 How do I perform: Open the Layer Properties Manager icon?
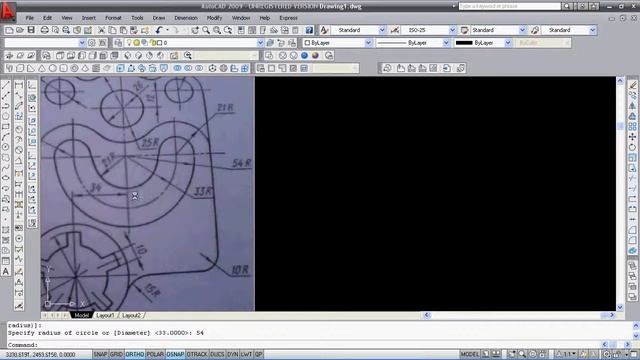click(118, 43)
